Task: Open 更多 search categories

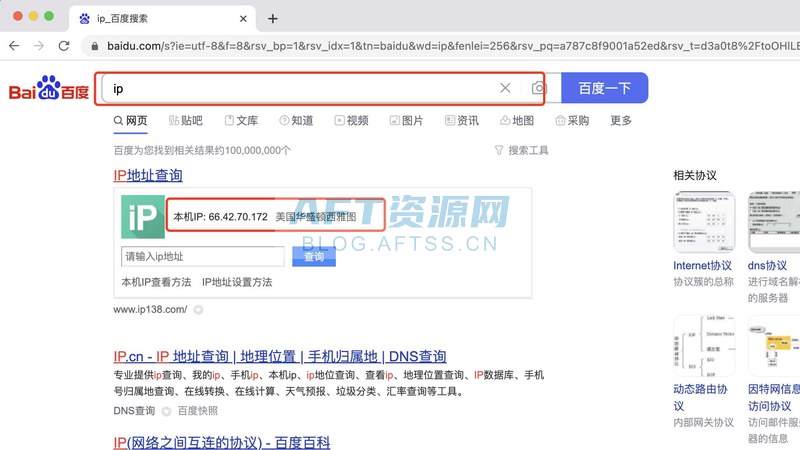Action: (x=621, y=121)
